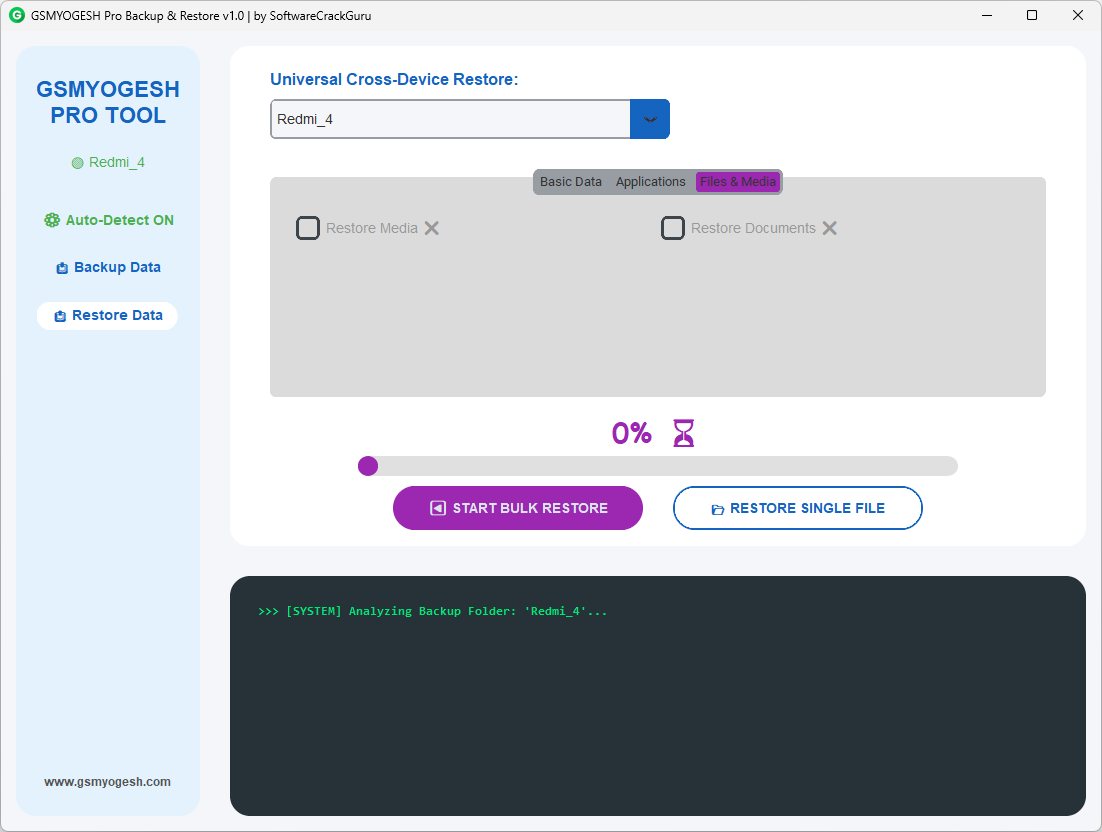Image resolution: width=1102 pixels, height=832 pixels.
Task: Open the Redmi_4 combo box field
Action: [x=450, y=119]
